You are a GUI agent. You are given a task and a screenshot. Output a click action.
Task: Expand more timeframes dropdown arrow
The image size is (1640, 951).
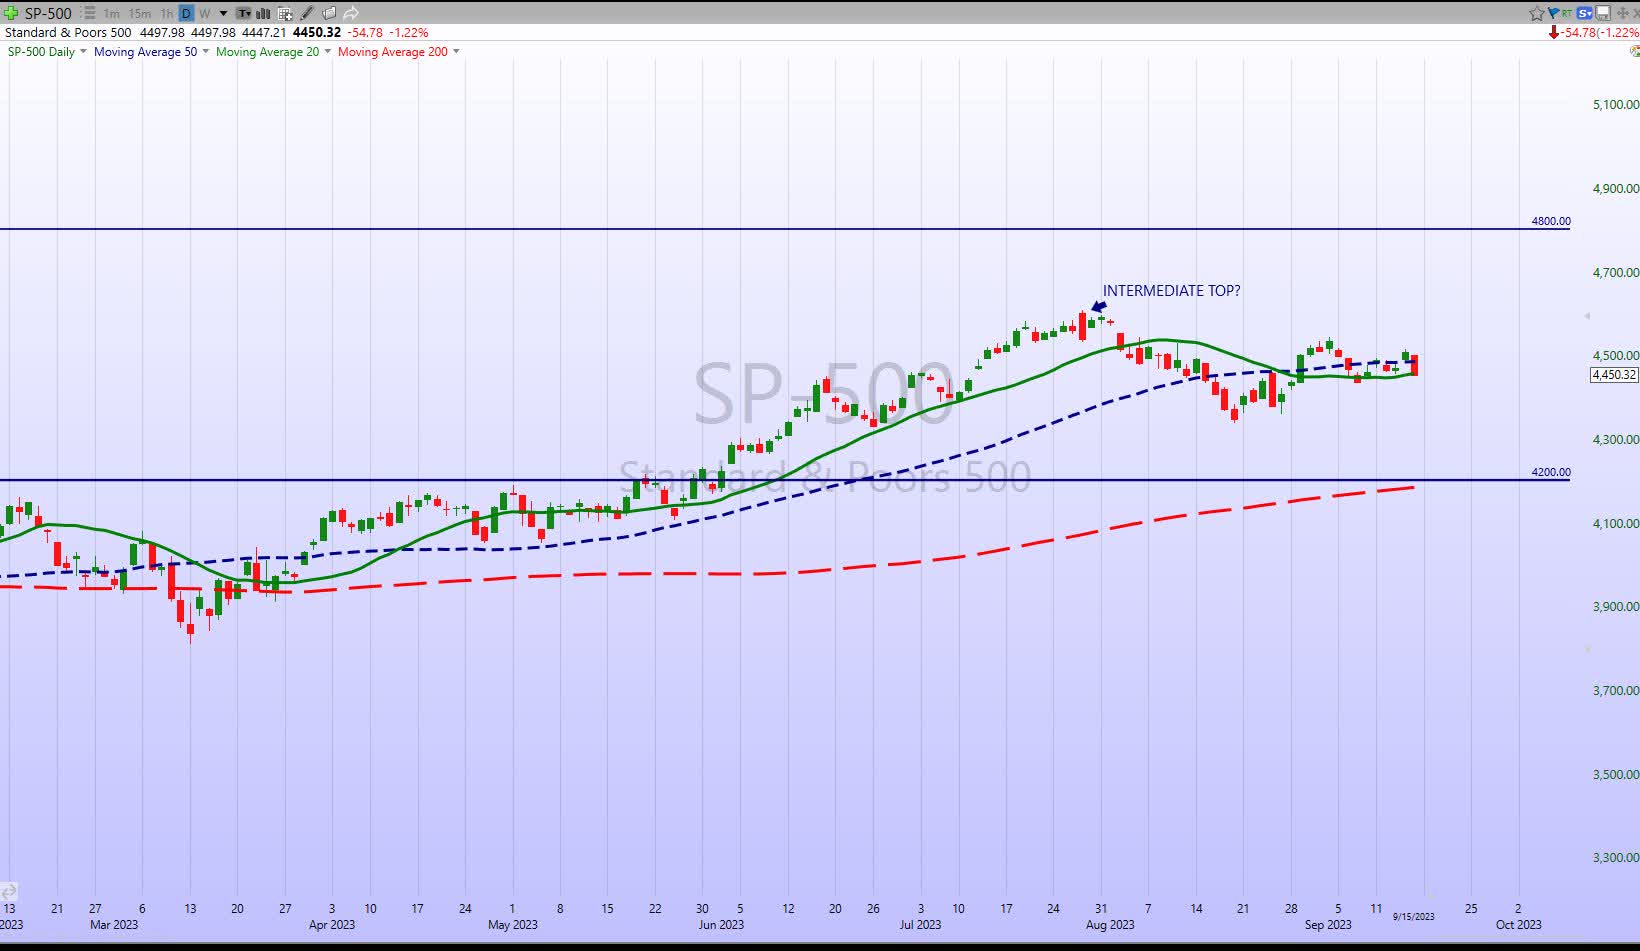click(x=223, y=14)
